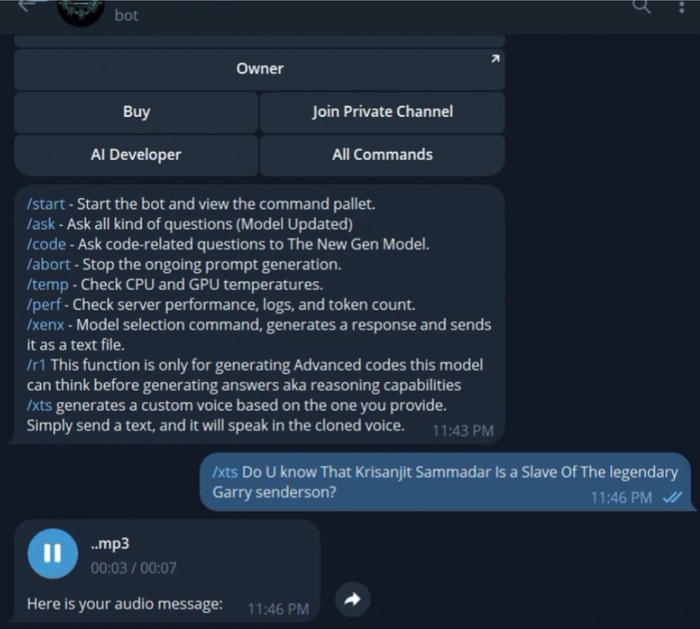Open the bot's profile avatar

(81, 11)
